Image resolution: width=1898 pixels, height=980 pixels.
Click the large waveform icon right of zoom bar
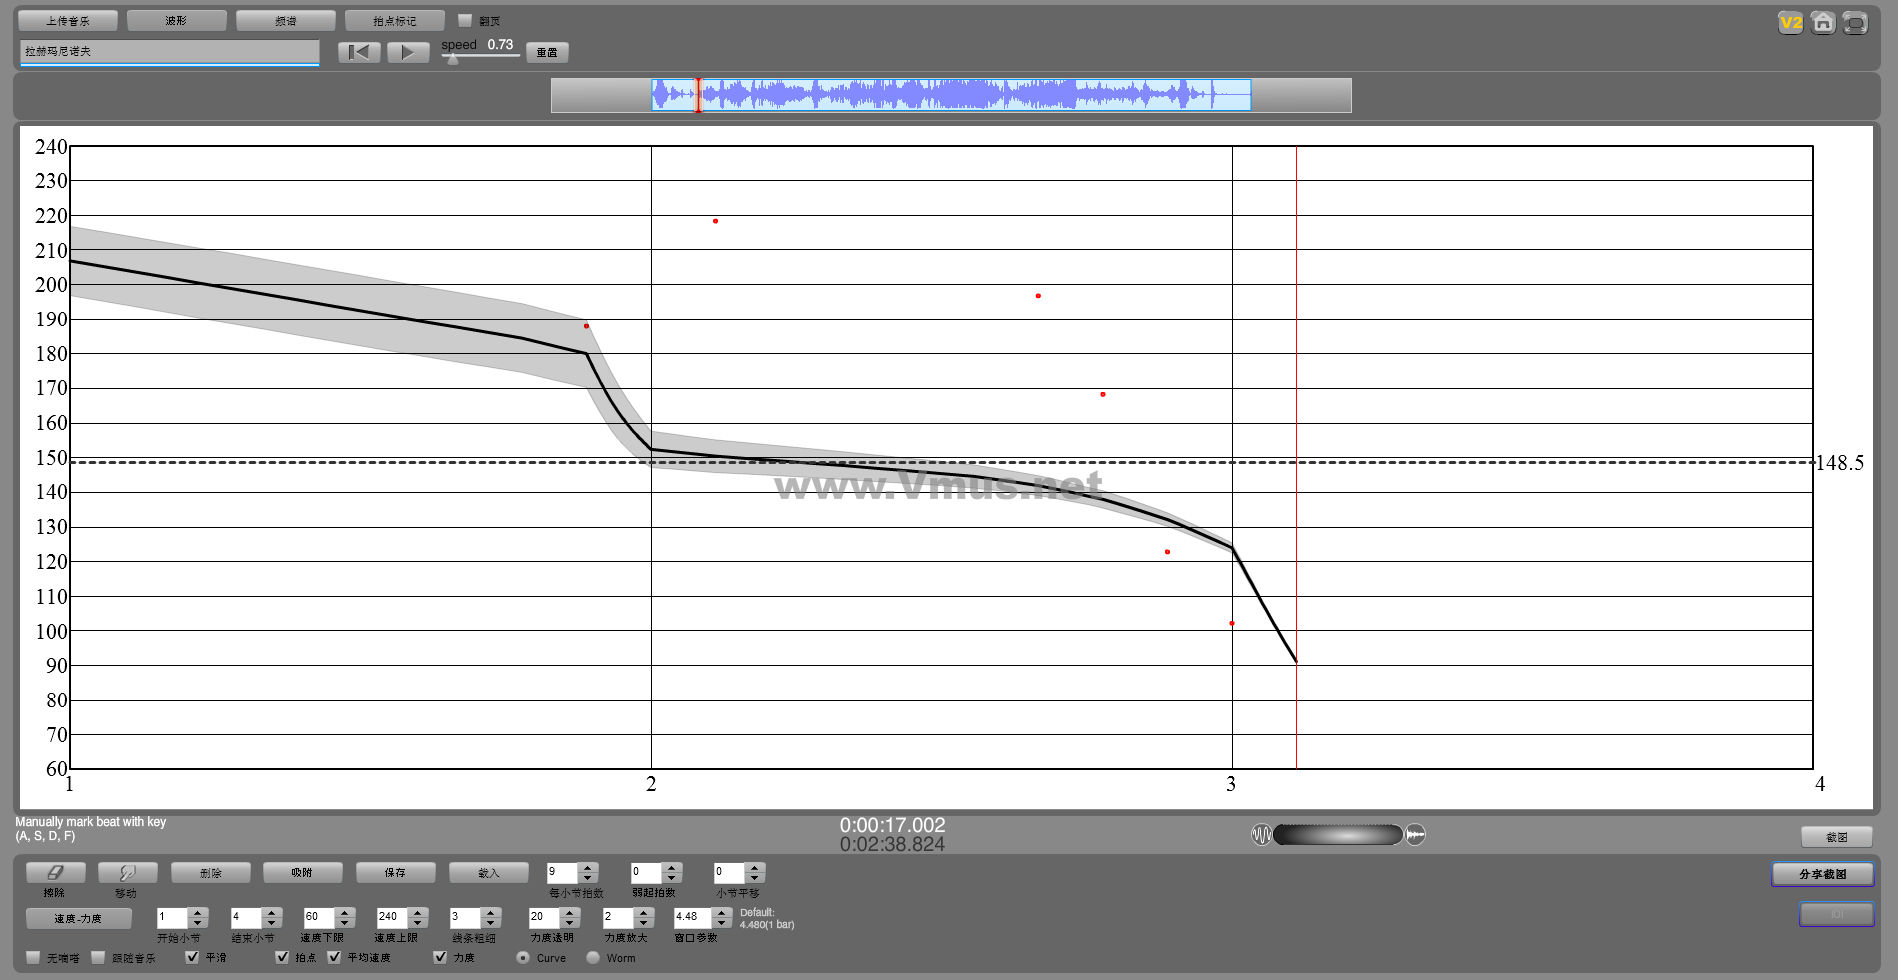point(1415,834)
